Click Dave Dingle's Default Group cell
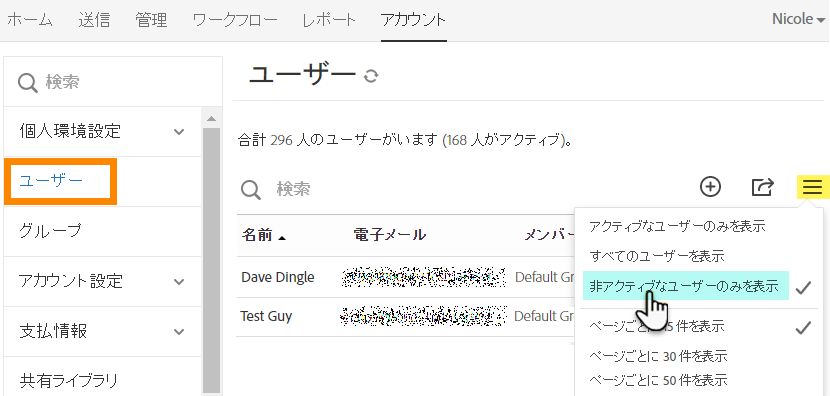830x396 pixels. 544,277
